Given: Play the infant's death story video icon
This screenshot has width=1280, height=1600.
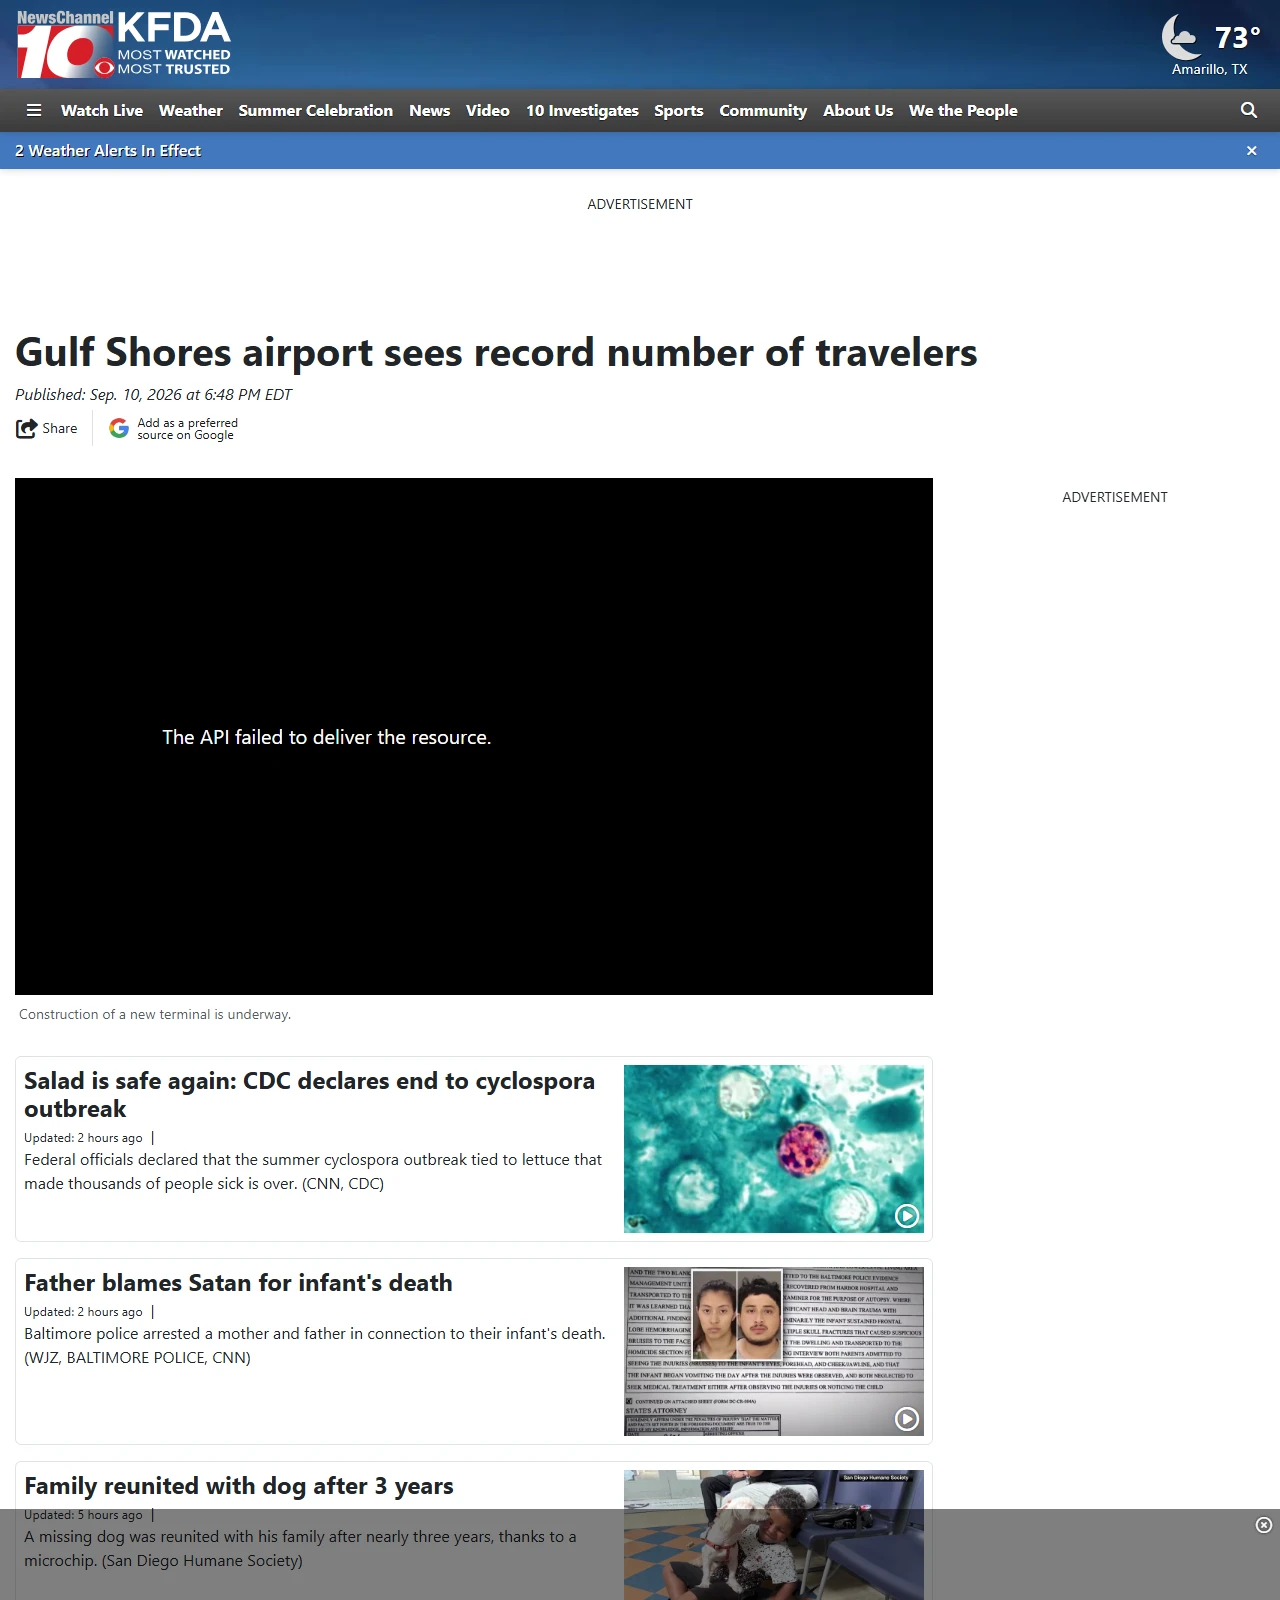Looking at the screenshot, I should point(907,1419).
